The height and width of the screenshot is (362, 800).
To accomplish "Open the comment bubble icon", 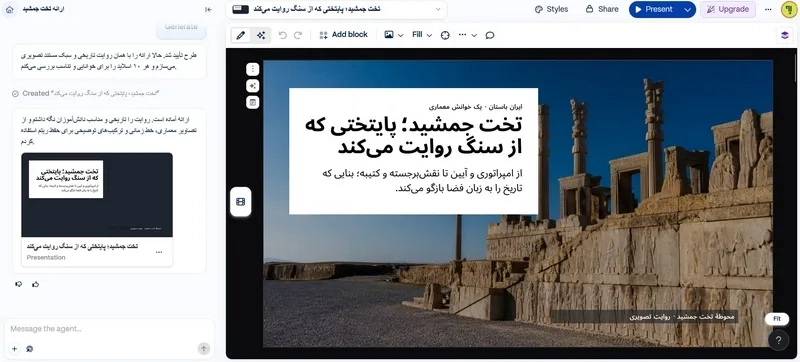I will [x=490, y=35].
